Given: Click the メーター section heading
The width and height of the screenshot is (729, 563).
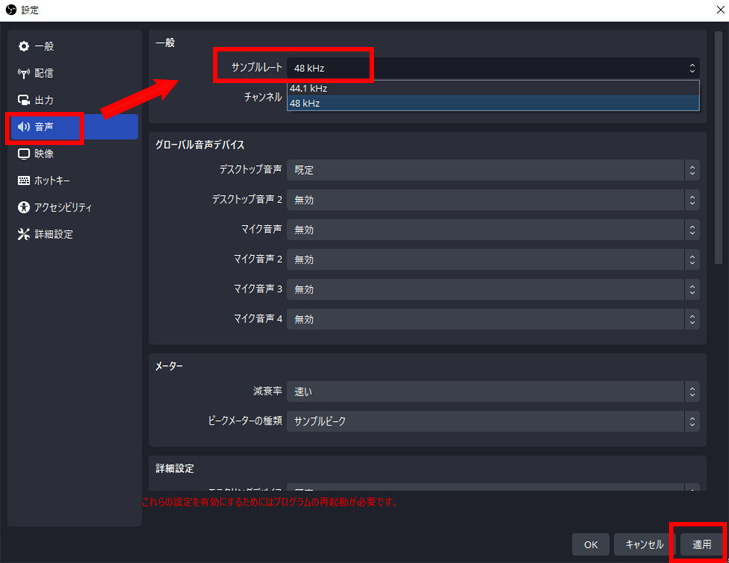Looking at the screenshot, I should [169, 366].
